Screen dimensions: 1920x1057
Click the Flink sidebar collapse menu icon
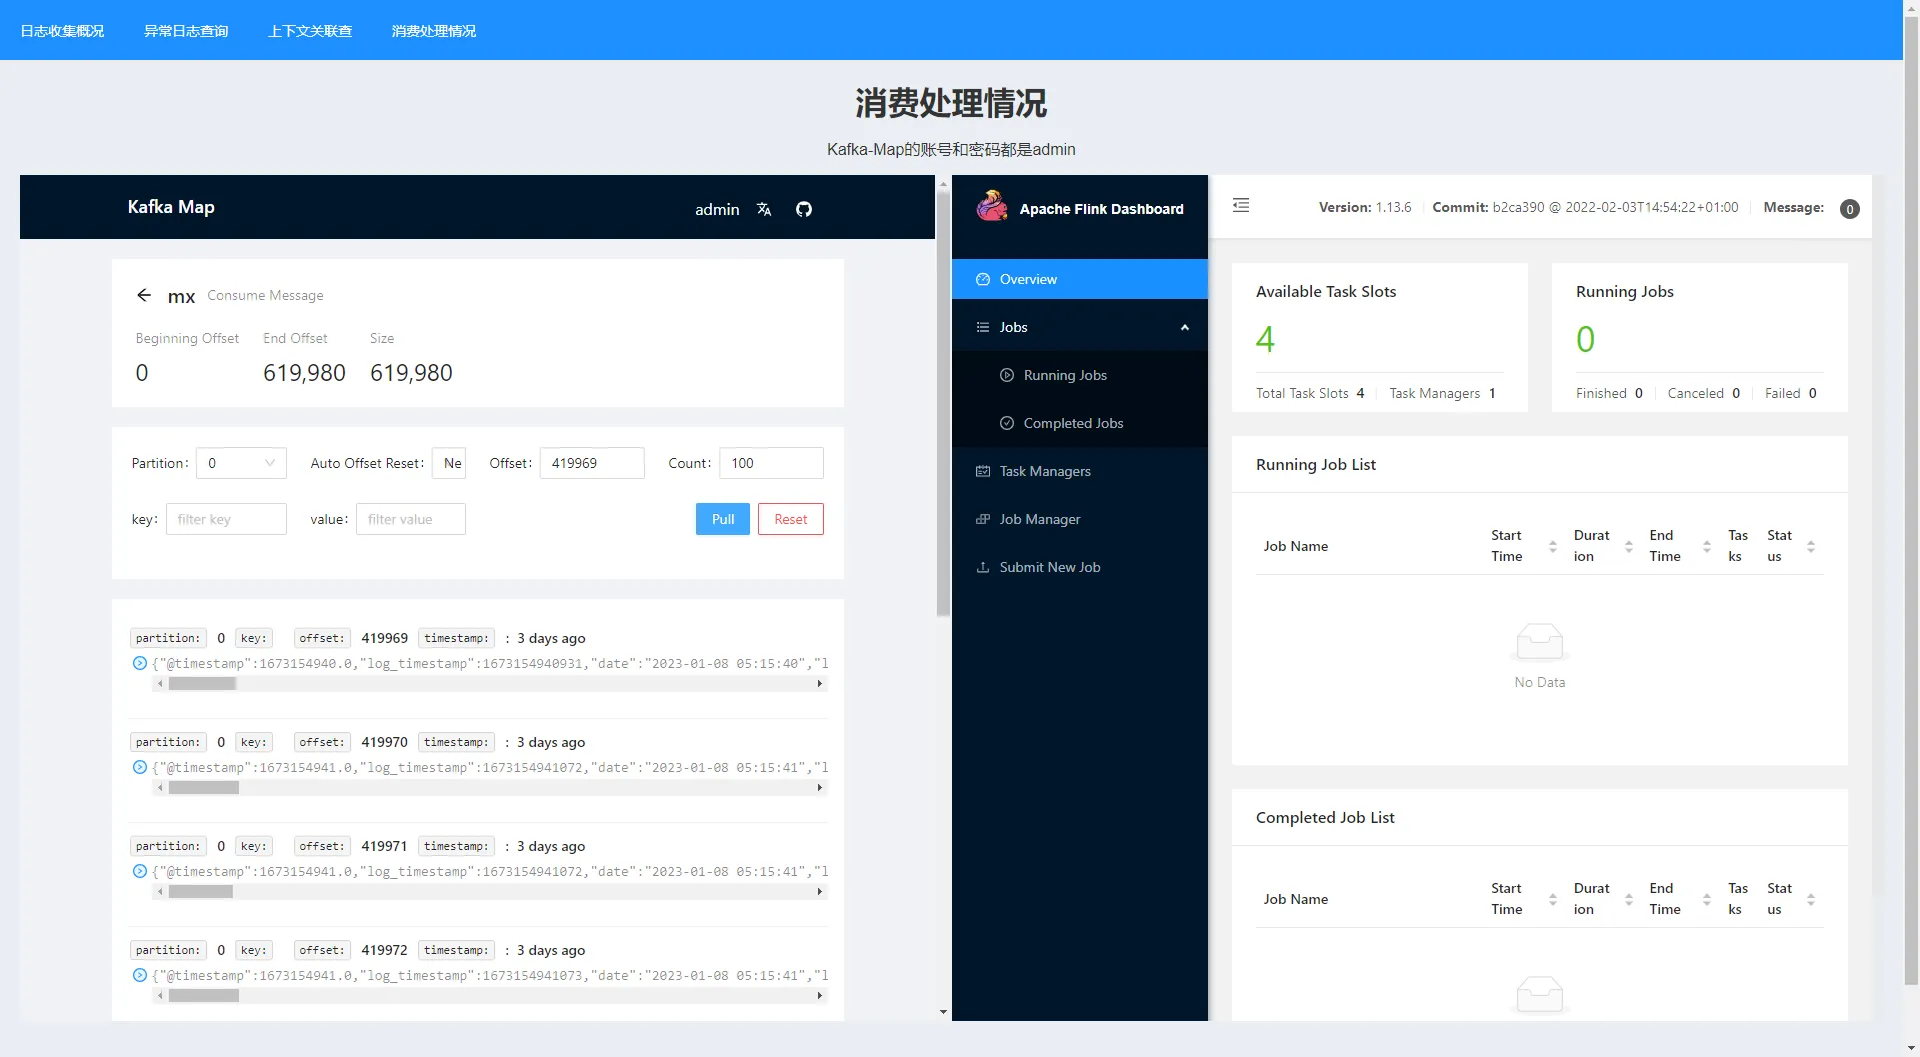pos(1241,206)
